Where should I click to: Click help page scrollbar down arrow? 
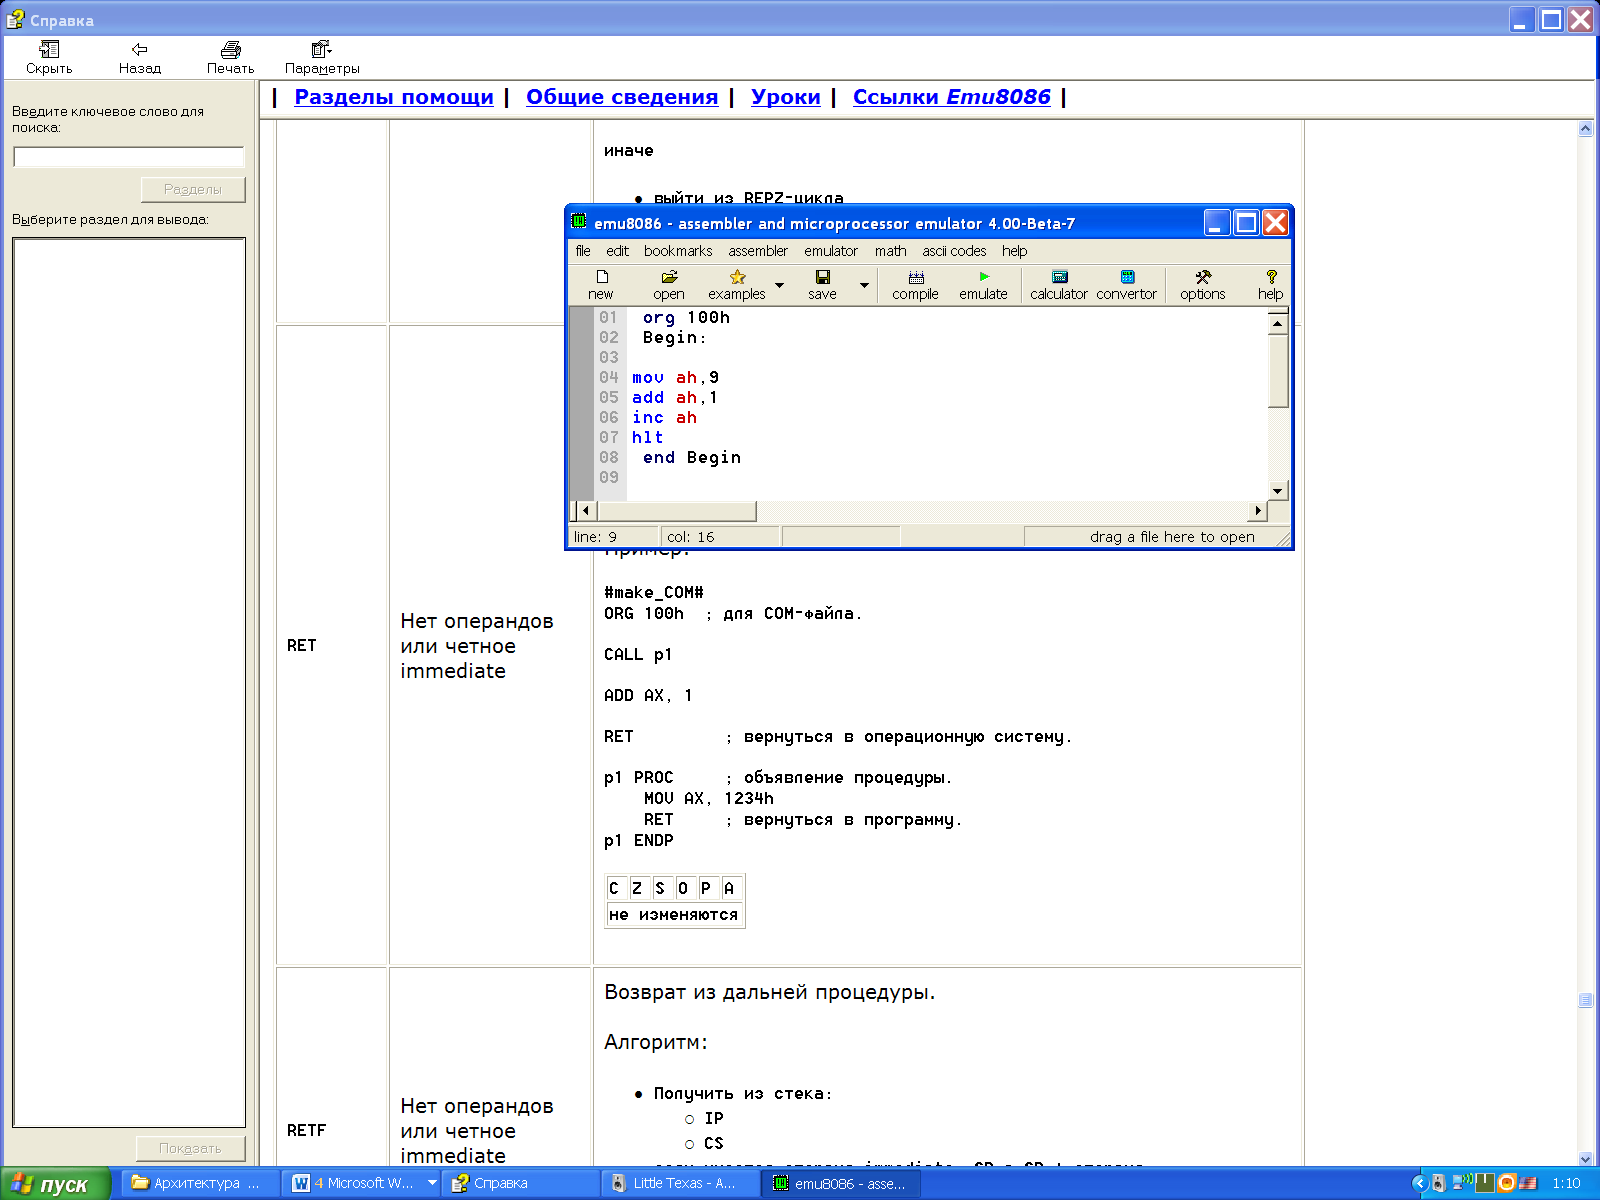click(x=1585, y=1158)
